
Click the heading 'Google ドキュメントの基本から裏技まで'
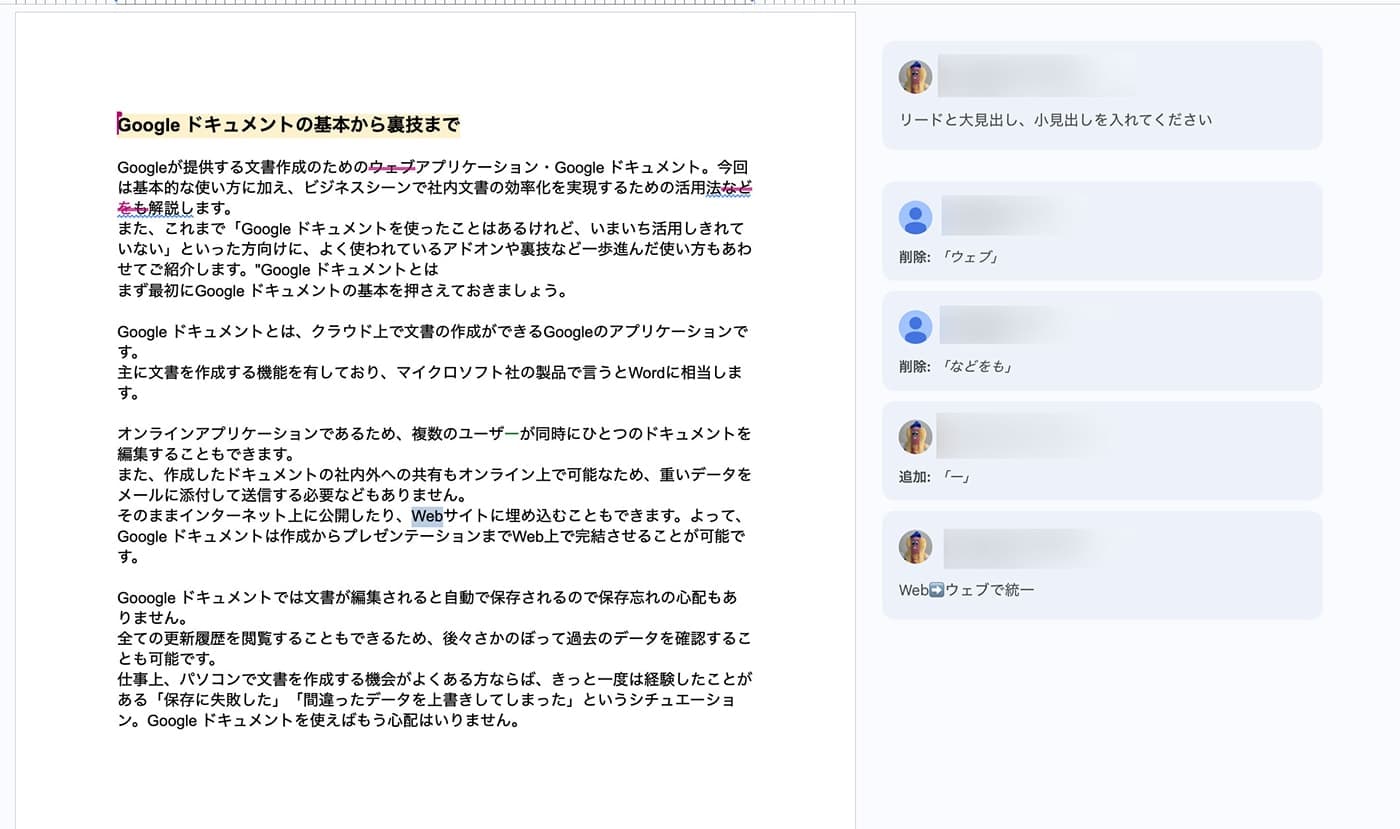288,125
